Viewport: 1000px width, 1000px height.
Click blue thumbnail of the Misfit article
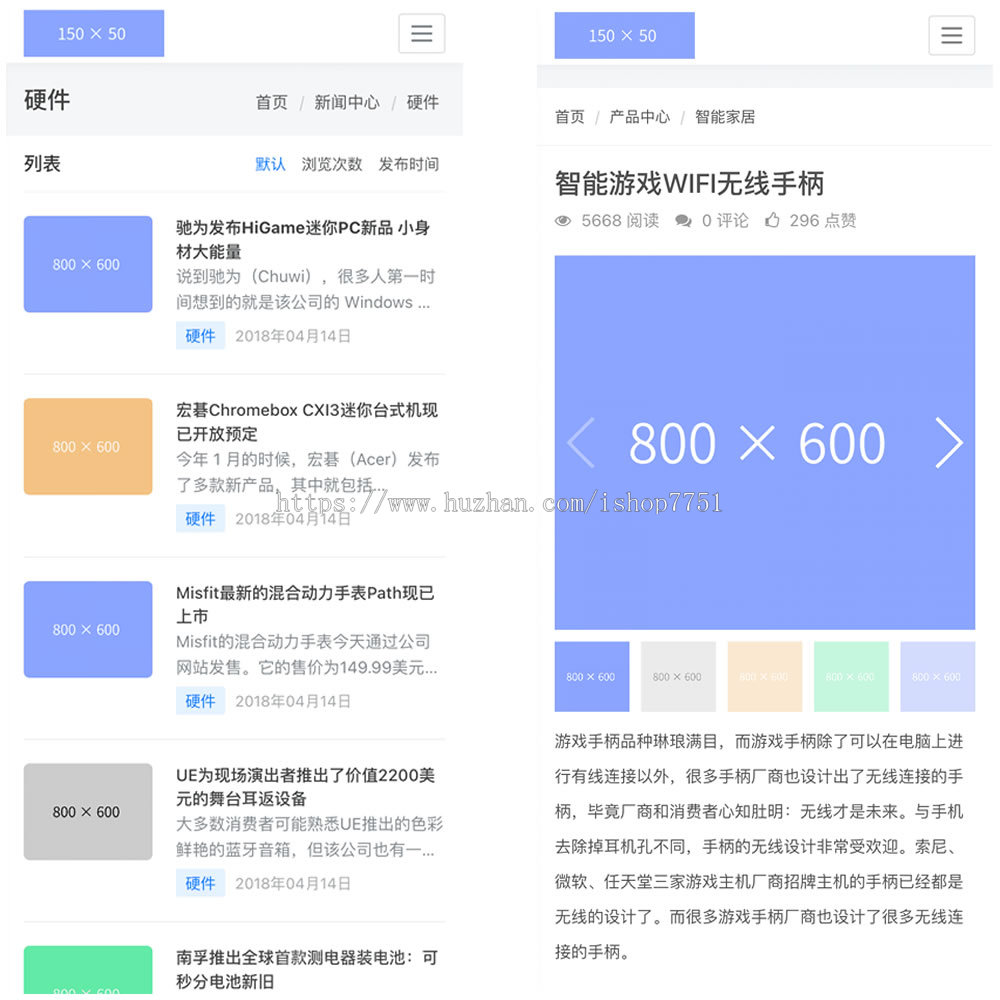(x=88, y=629)
